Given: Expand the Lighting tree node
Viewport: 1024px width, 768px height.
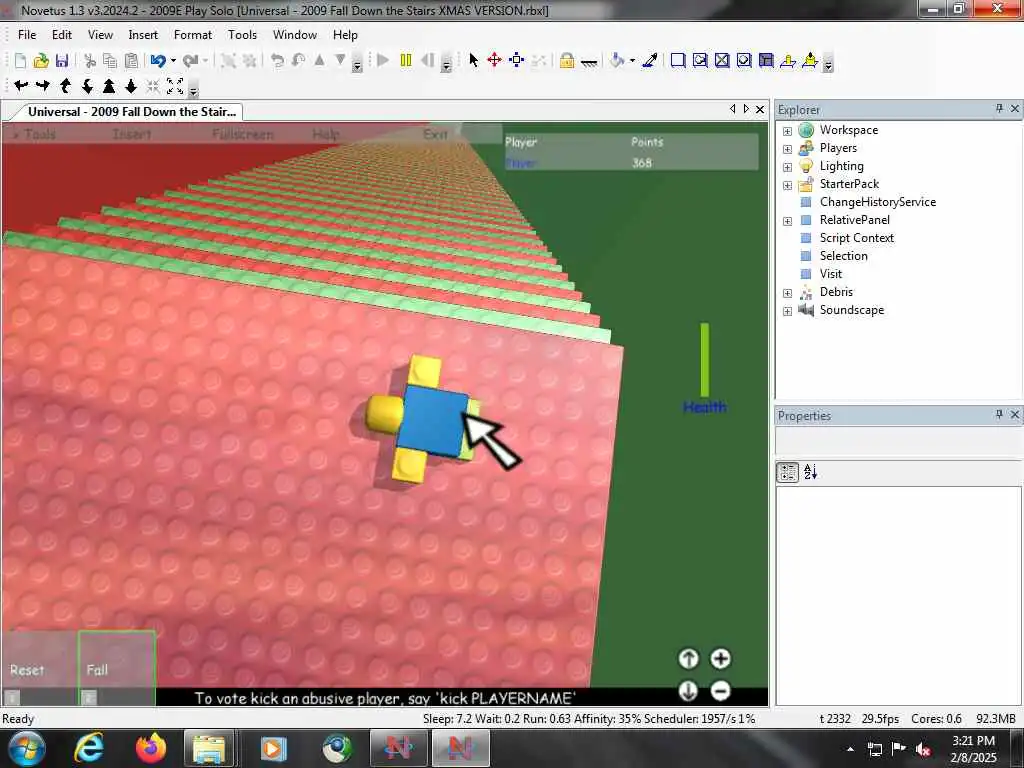Looking at the screenshot, I should point(787,167).
